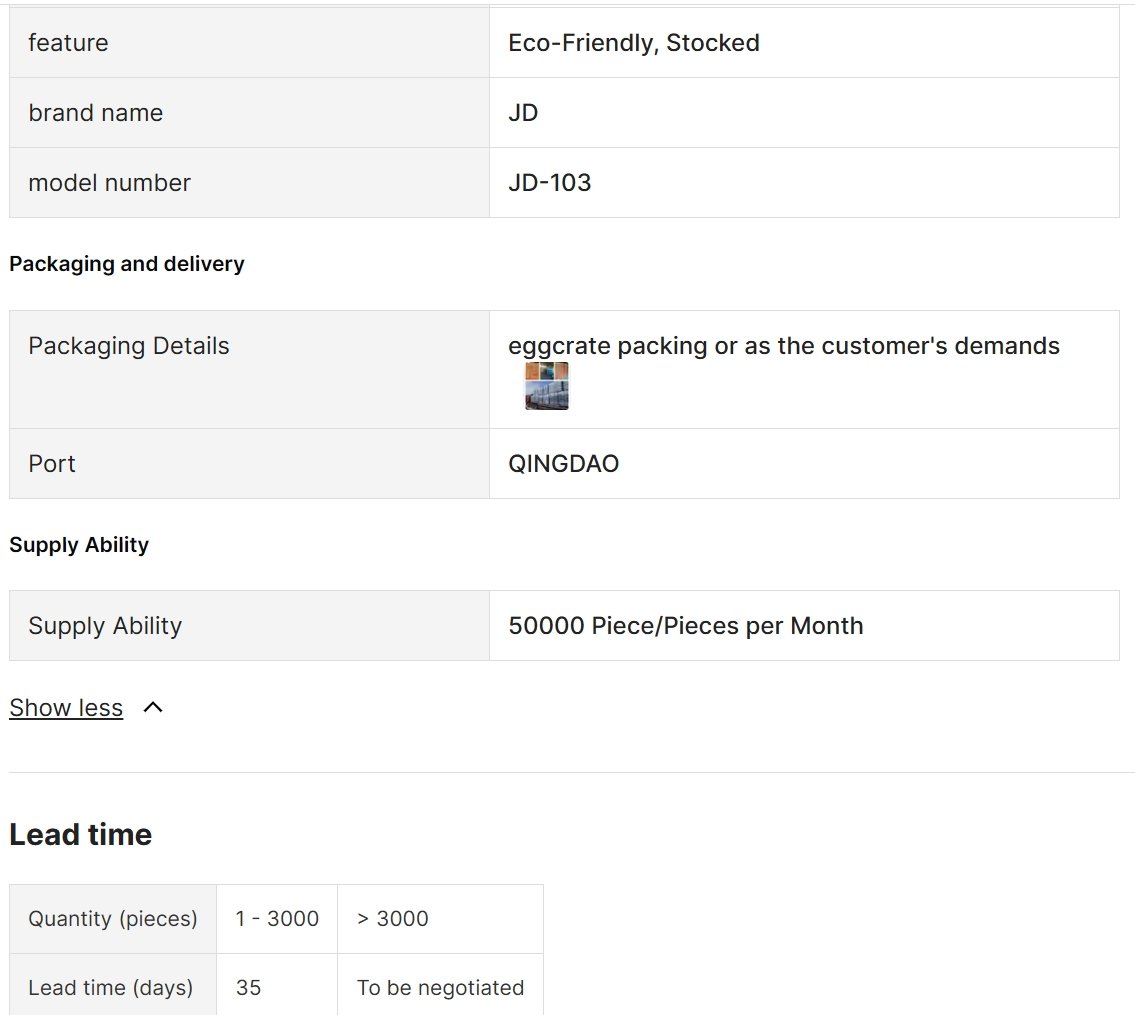The image size is (1135, 1015).
Task: Select the > 3000 quantity cell
Action: [440, 919]
